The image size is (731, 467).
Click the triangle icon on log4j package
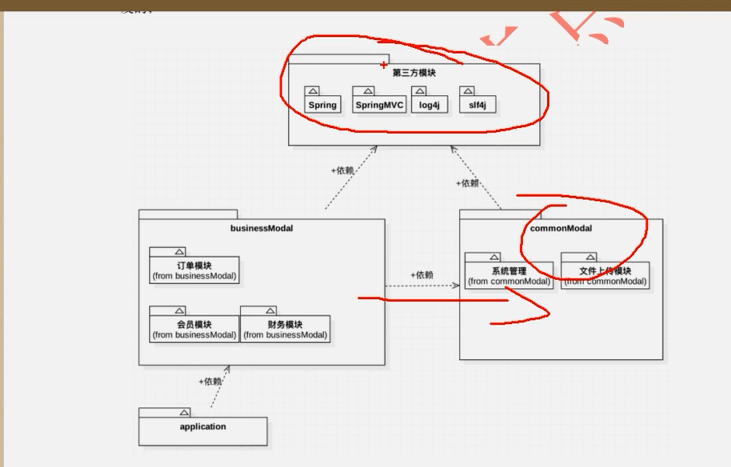[420, 91]
